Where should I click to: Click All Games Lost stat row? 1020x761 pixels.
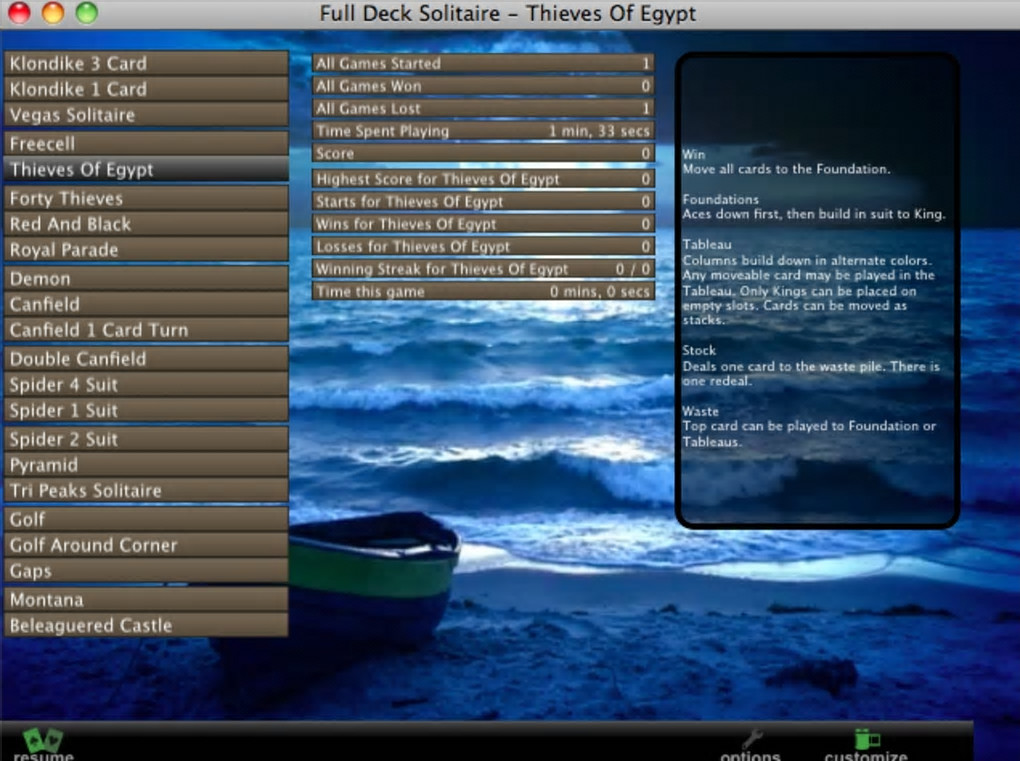click(x=483, y=108)
